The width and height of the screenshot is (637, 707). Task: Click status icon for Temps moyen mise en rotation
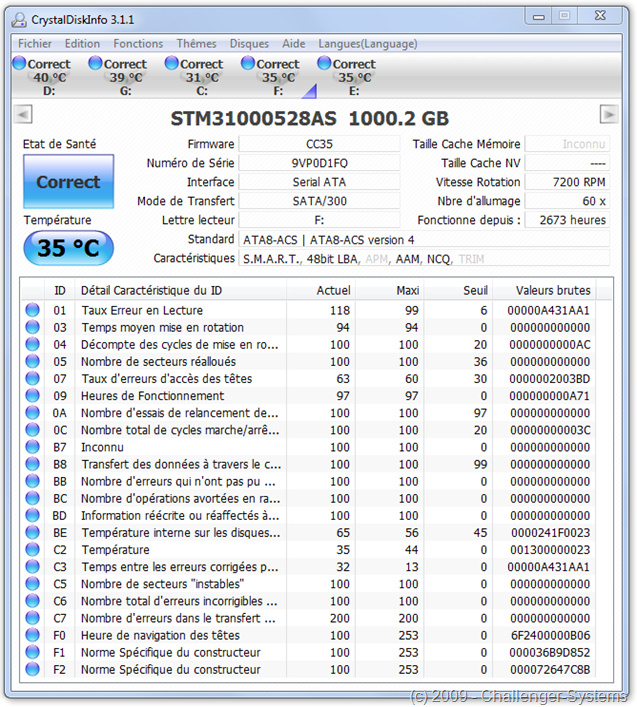click(32, 327)
